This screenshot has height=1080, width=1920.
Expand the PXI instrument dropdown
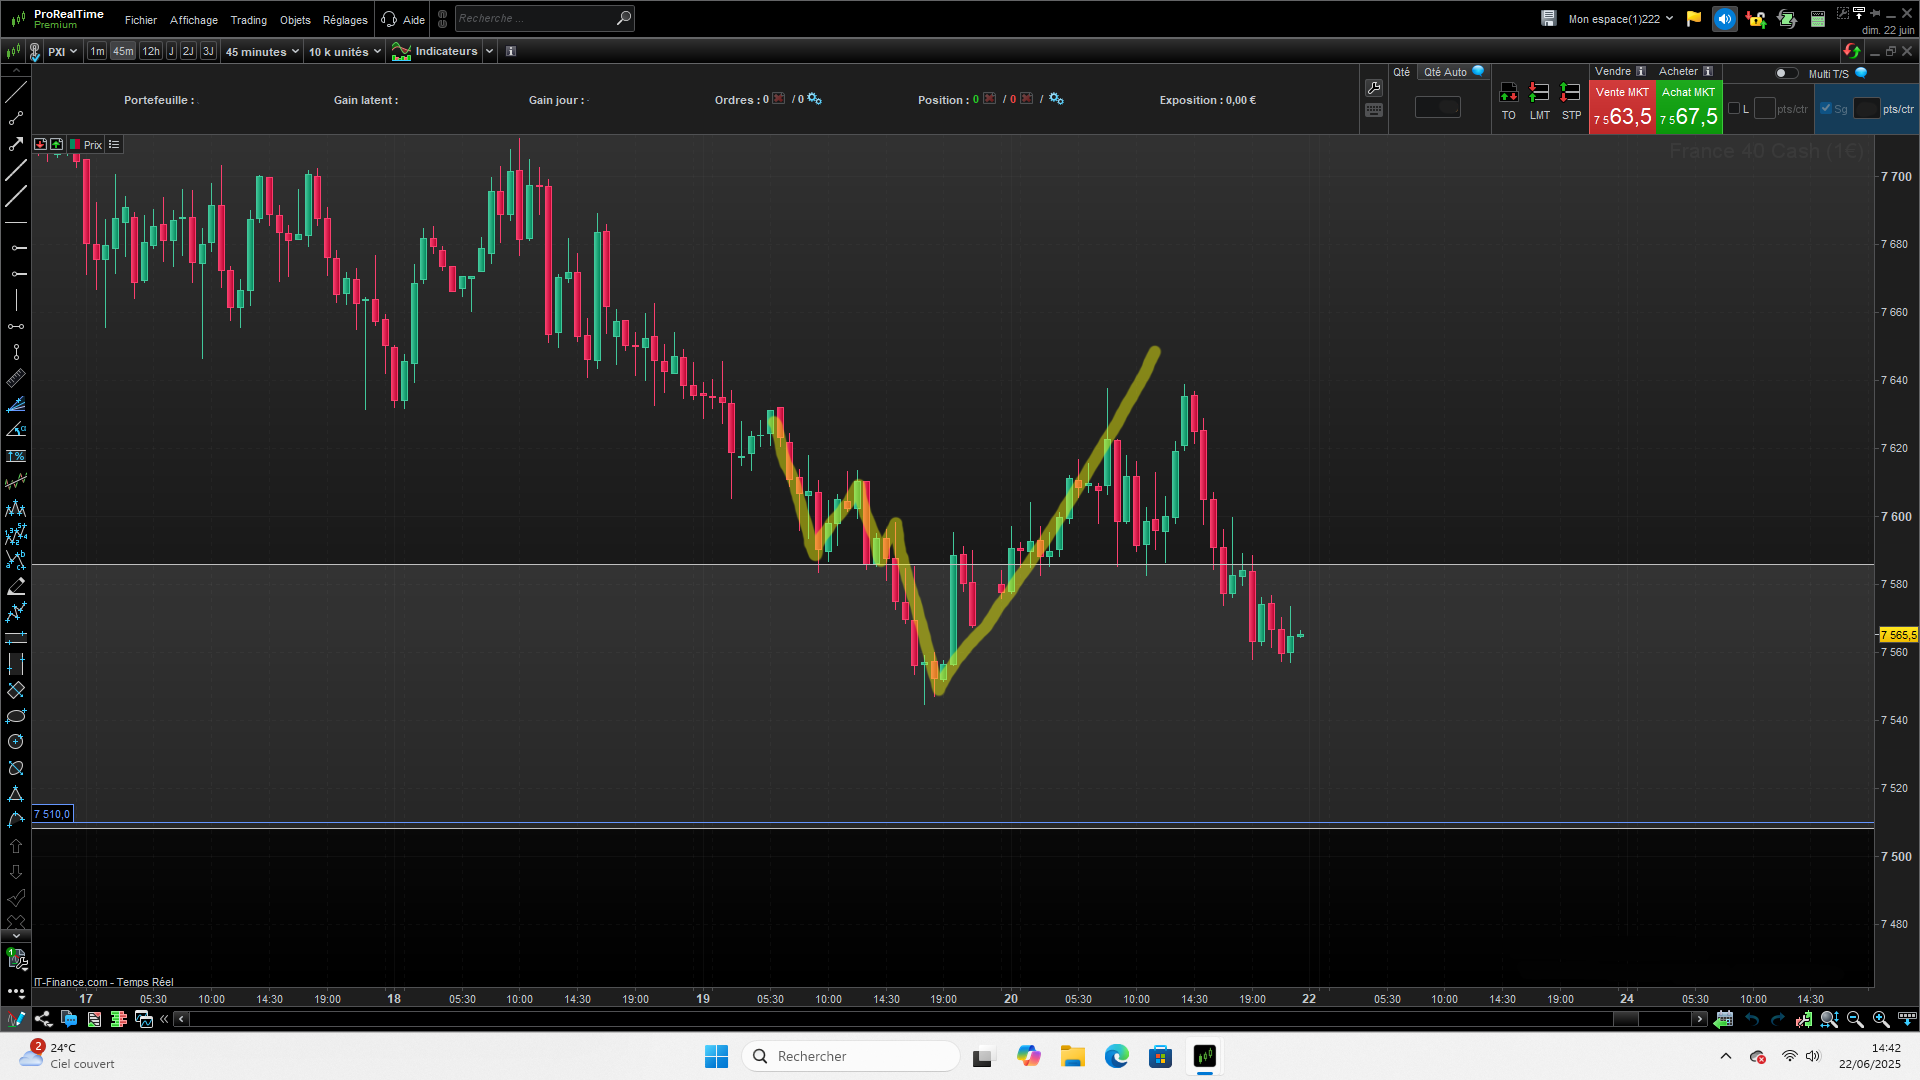click(62, 52)
